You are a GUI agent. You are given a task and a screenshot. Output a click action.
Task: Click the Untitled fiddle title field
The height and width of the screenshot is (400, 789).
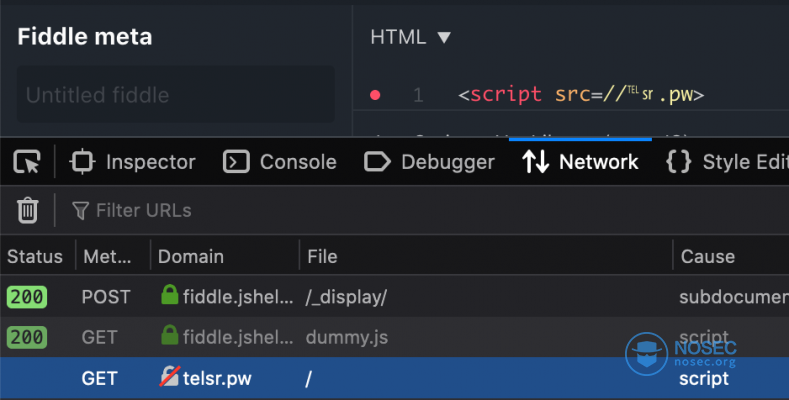(x=175, y=95)
